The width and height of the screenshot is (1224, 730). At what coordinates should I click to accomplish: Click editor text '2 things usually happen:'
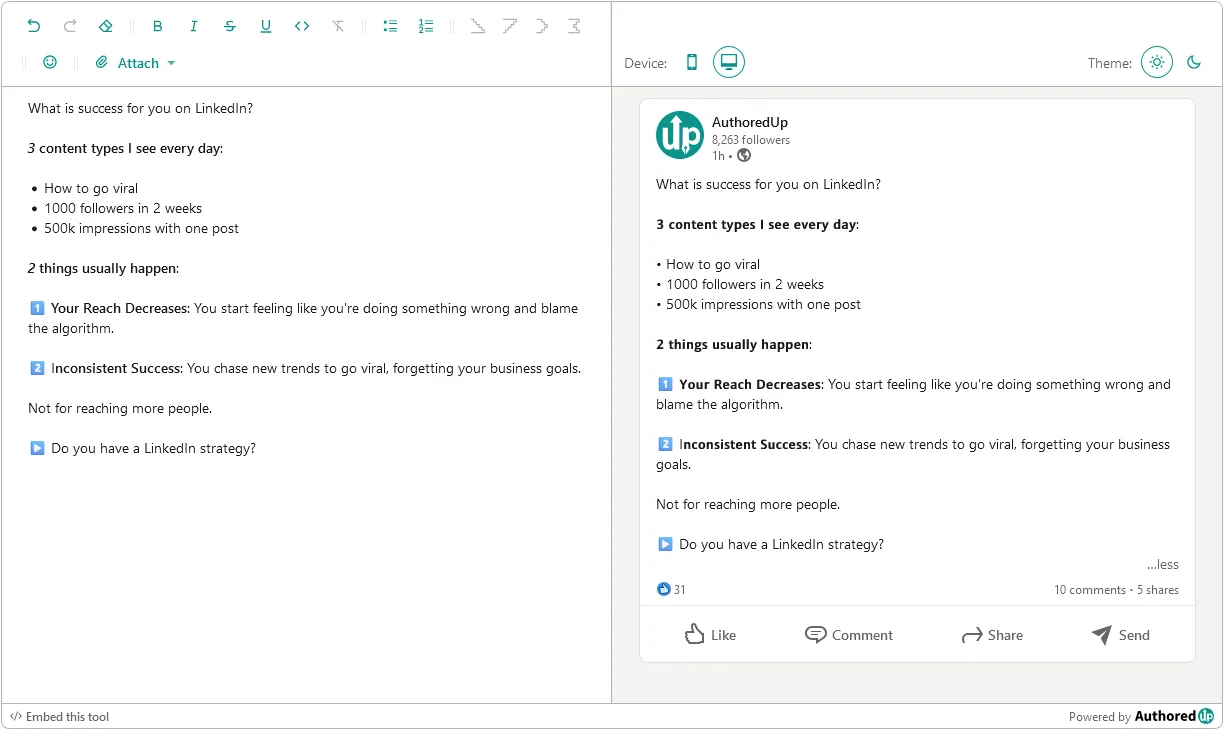[x=103, y=268]
